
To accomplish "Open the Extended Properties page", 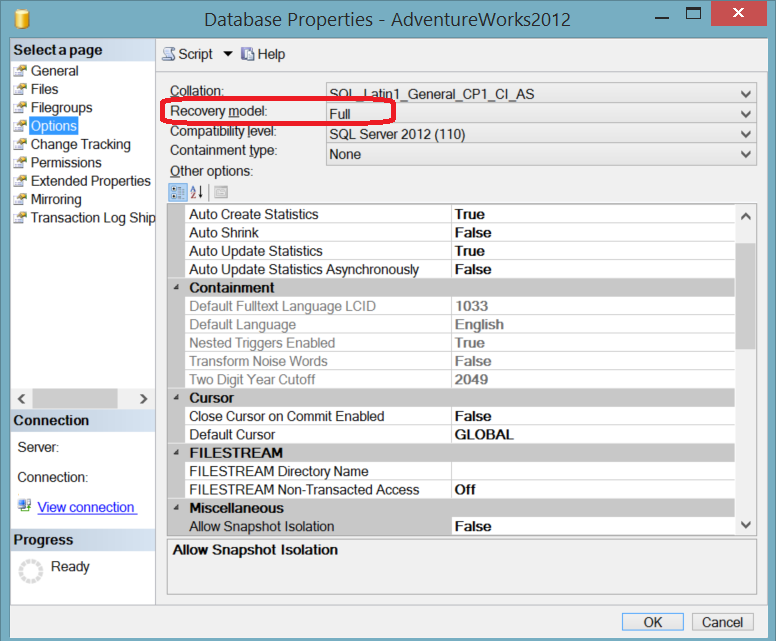I will tap(91, 181).
